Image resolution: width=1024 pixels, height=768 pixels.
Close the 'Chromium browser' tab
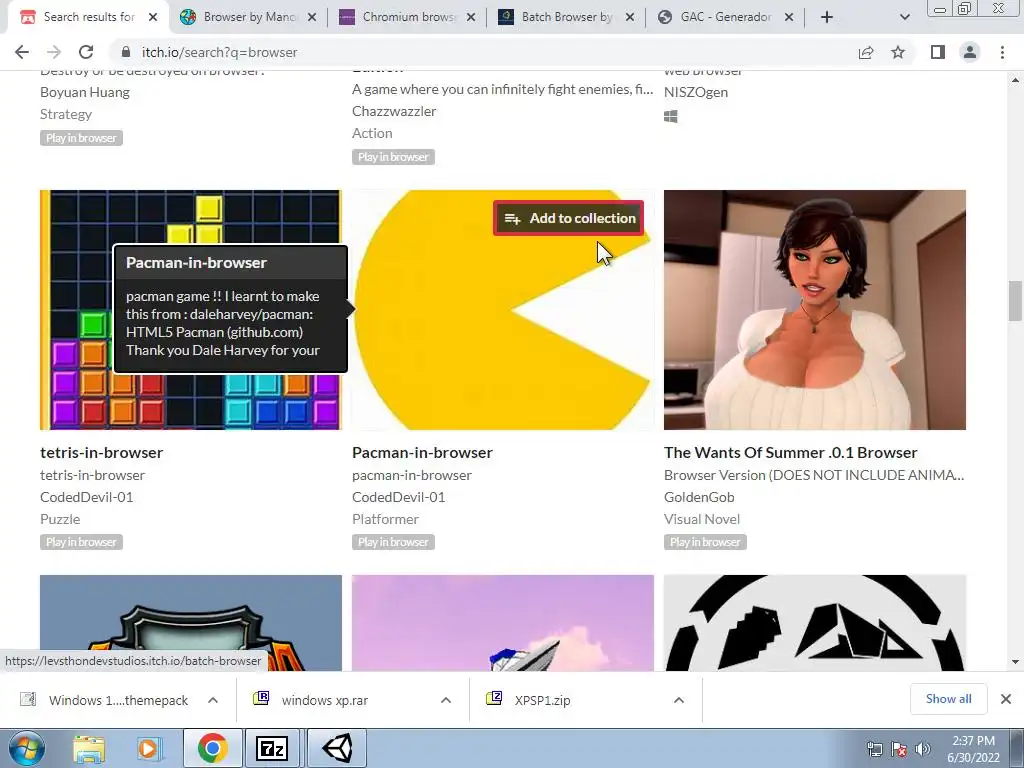pyautogui.click(x=471, y=17)
